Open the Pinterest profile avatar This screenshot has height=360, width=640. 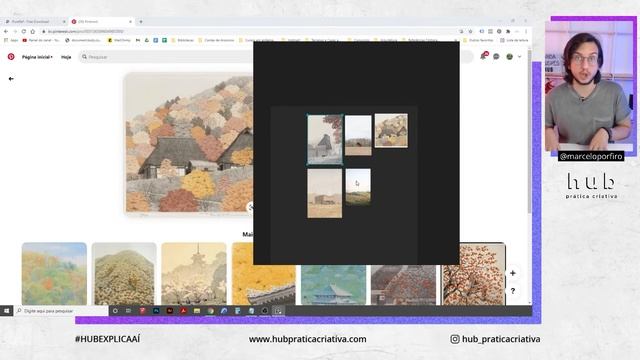509,56
